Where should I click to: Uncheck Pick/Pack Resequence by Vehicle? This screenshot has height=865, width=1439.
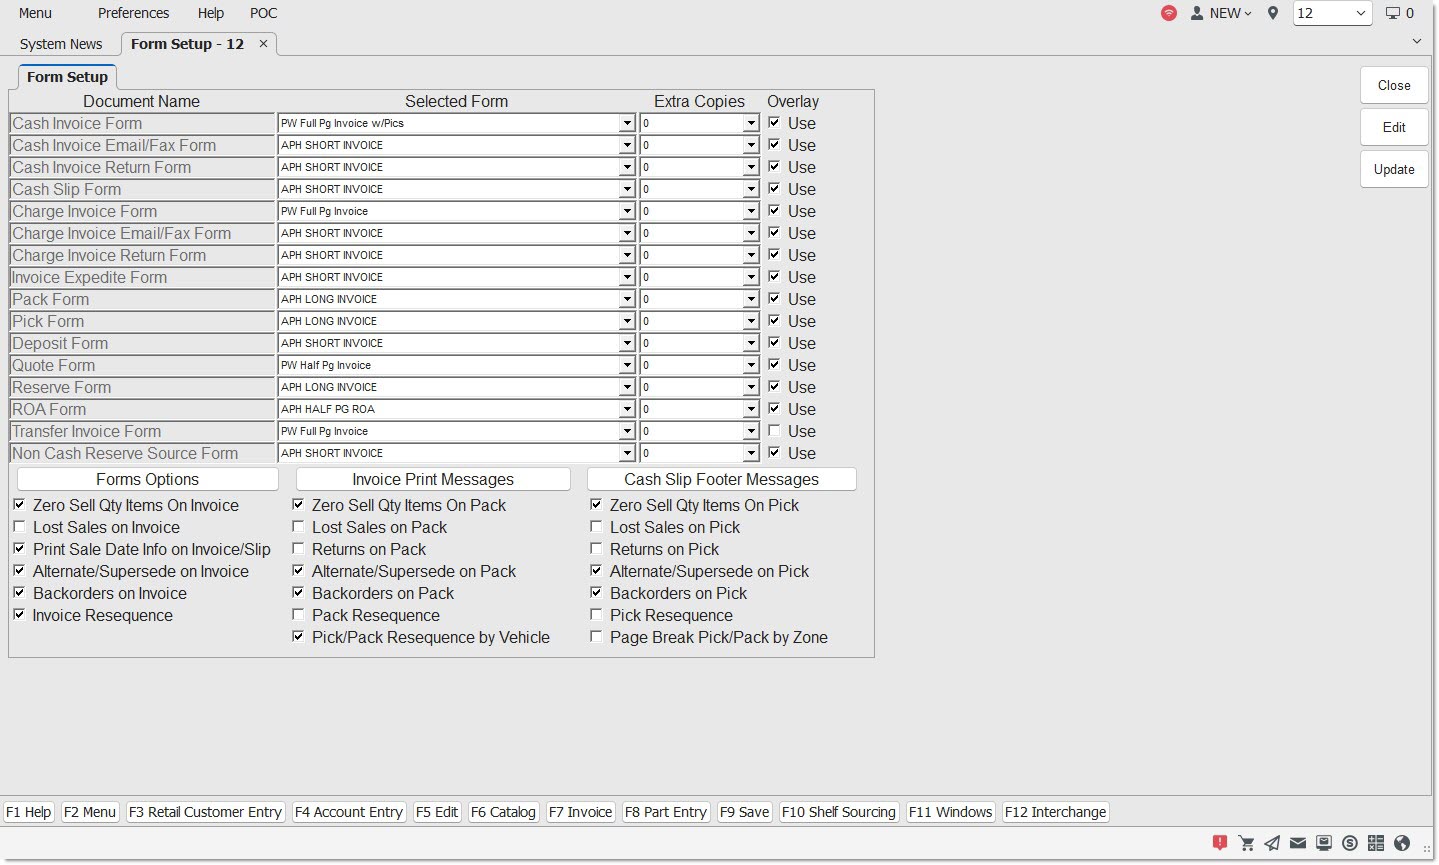[x=298, y=637]
